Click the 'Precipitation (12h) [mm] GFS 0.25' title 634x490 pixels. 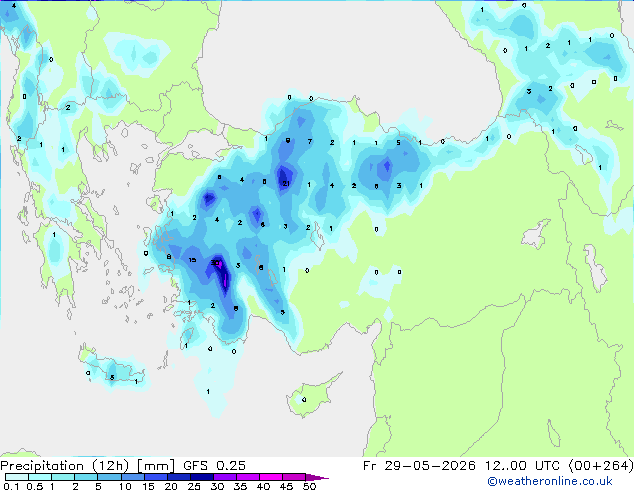coord(123,466)
